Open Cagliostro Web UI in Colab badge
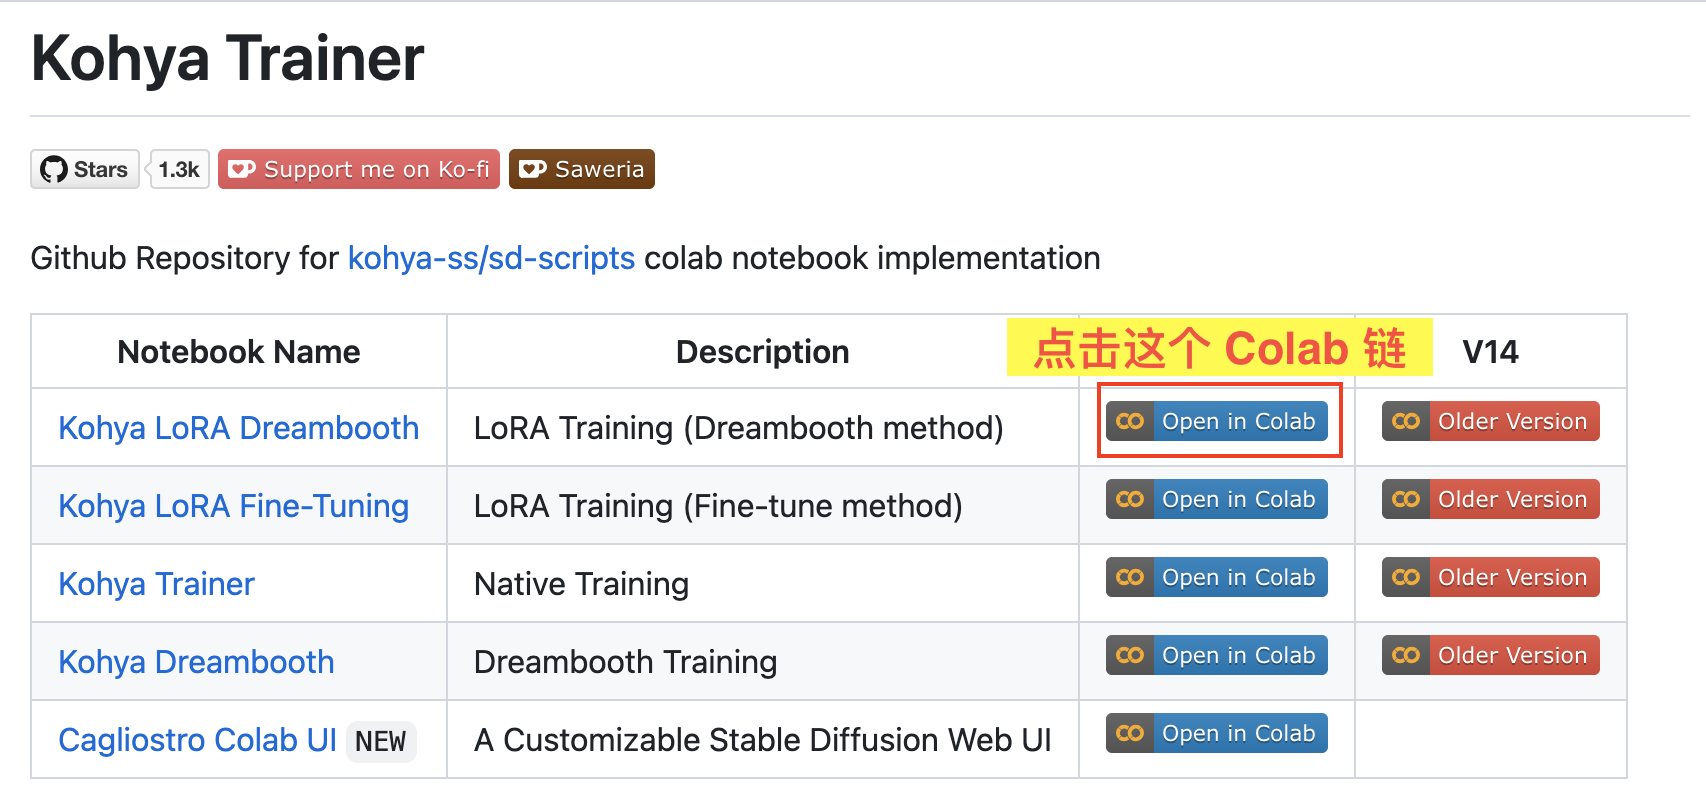Viewport: 1706px width, 810px height. point(1217,733)
